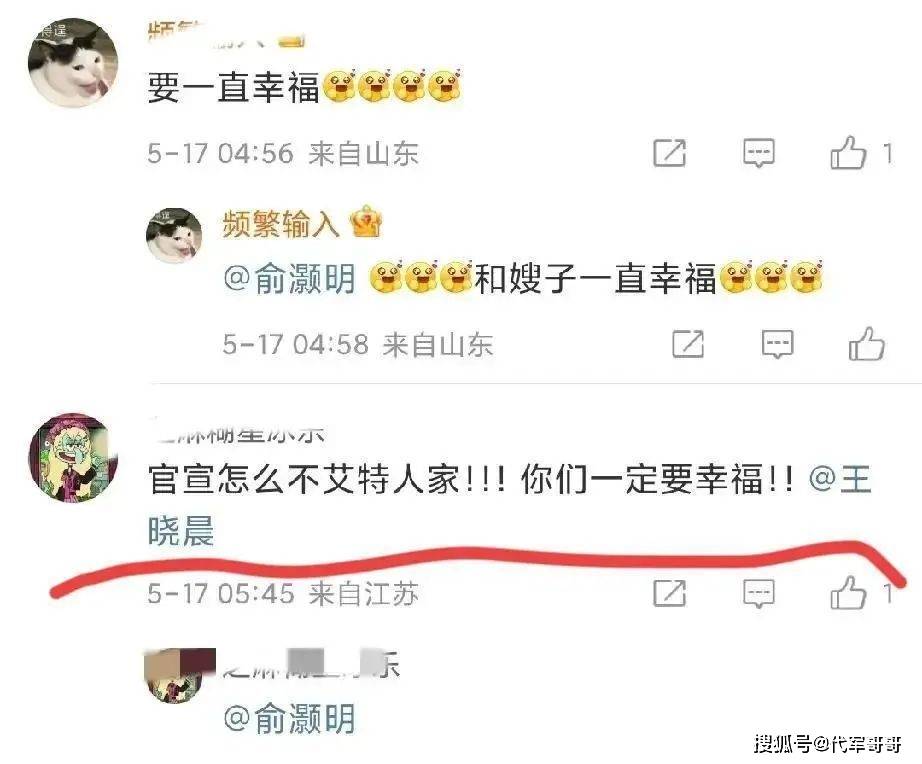The width and height of the screenshot is (922, 764).
Task: Open 频繁输入 username profile
Action: click(x=281, y=224)
